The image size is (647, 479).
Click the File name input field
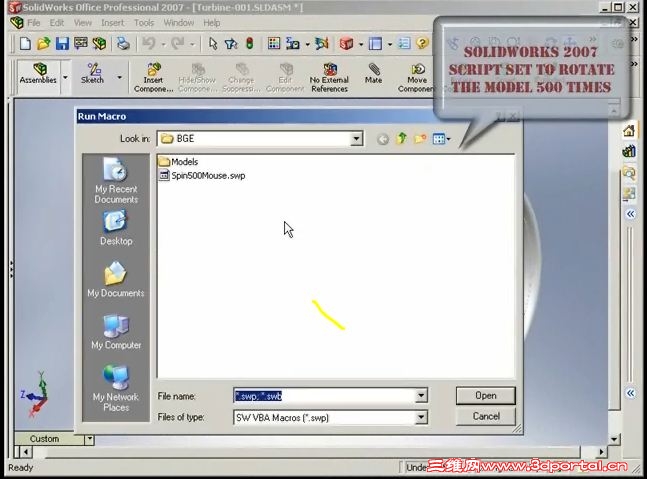point(325,396)
